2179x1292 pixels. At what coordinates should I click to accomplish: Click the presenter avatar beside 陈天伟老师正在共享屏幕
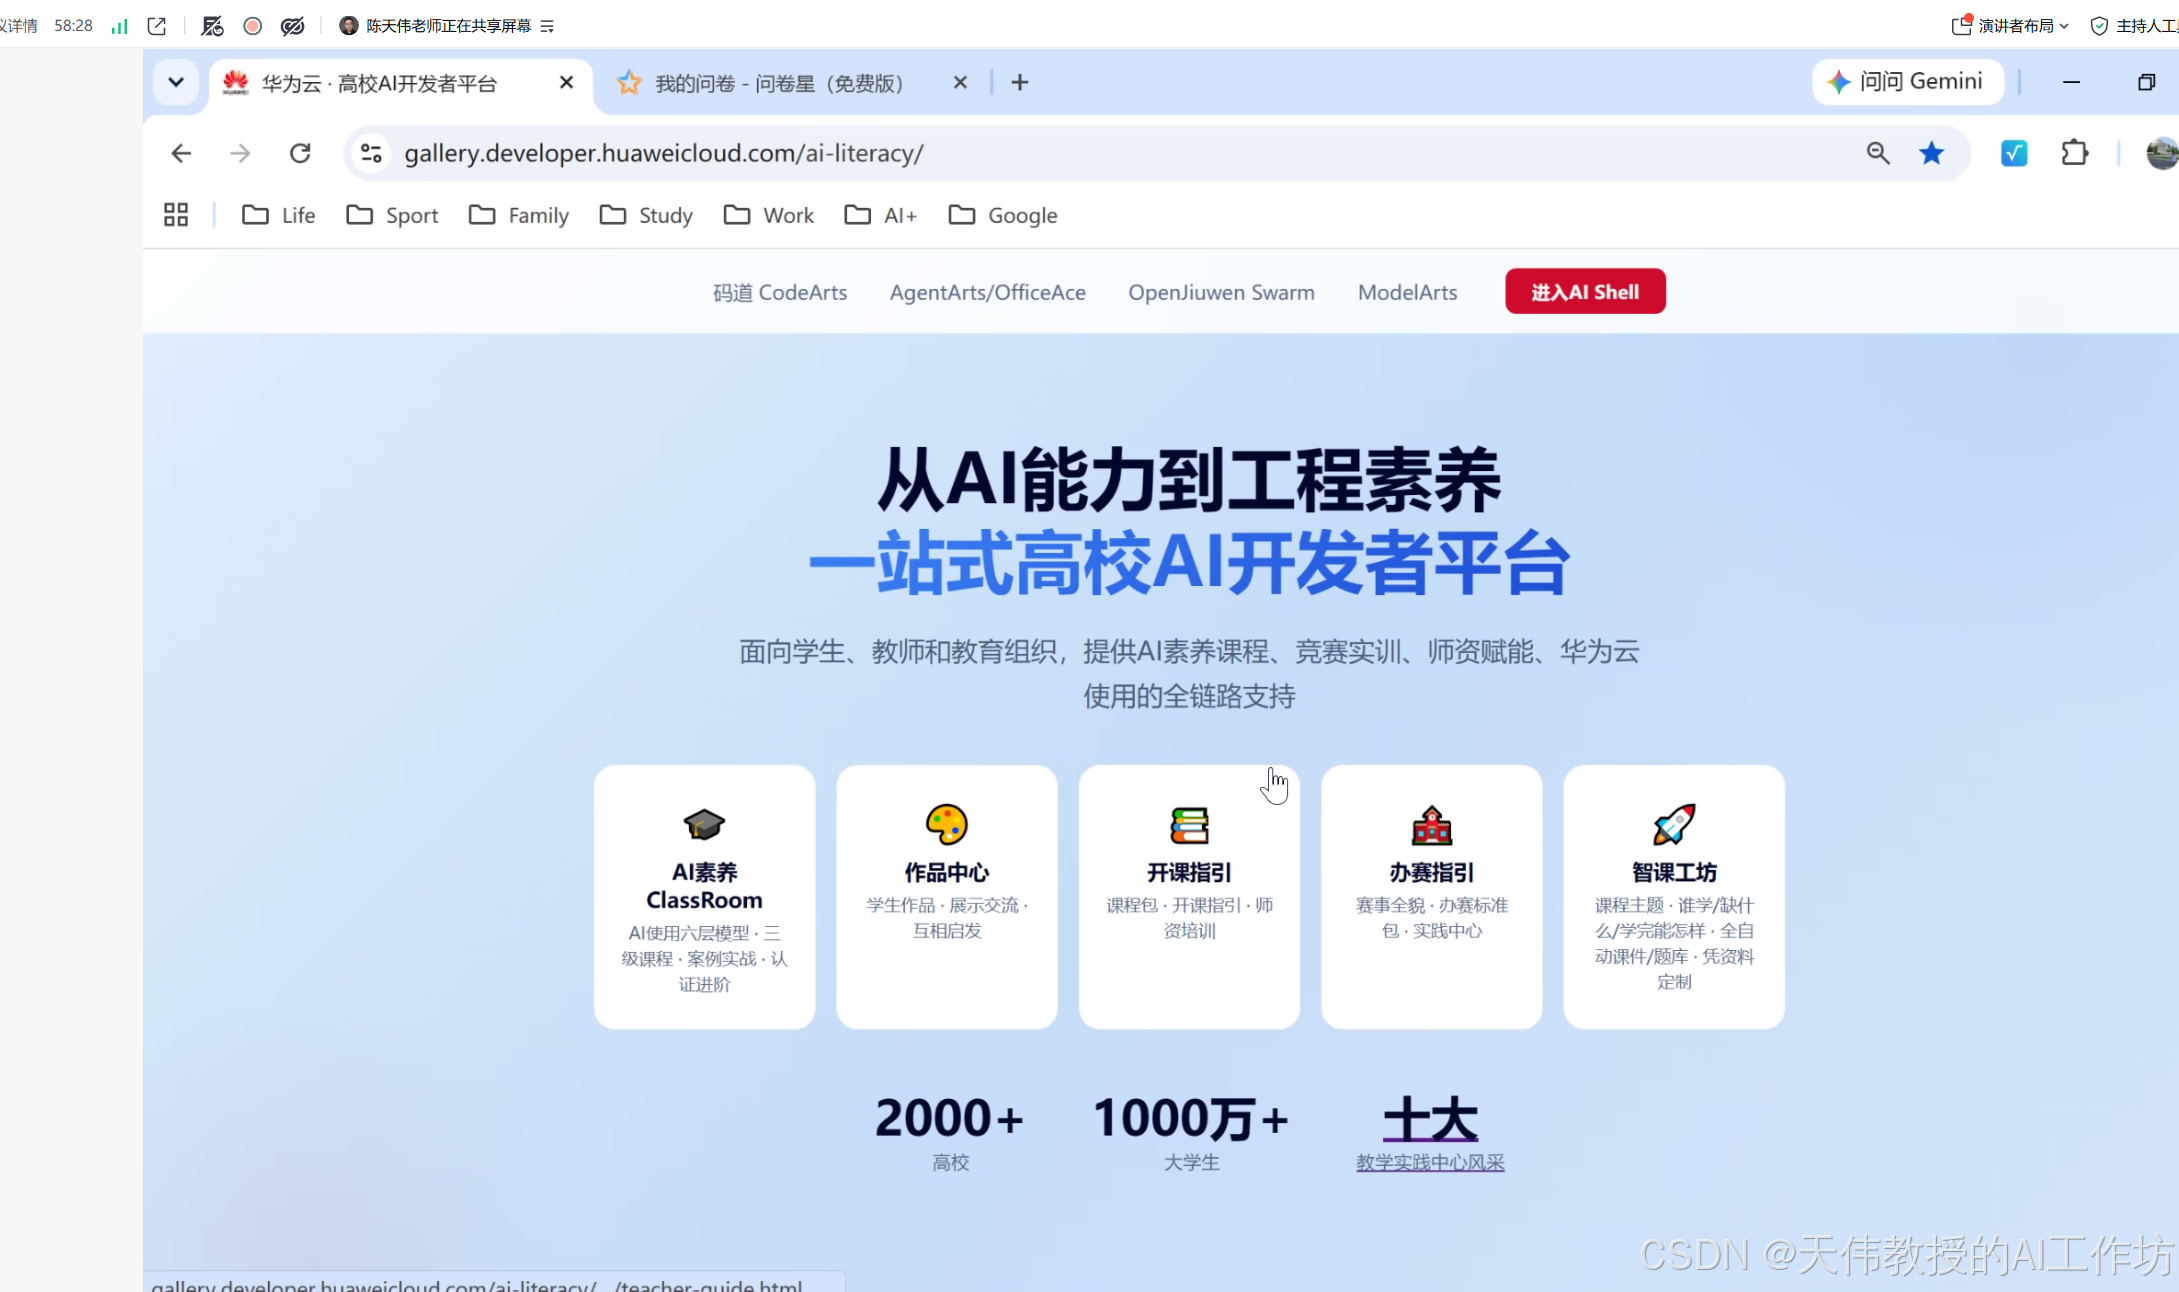coord(349,26)
